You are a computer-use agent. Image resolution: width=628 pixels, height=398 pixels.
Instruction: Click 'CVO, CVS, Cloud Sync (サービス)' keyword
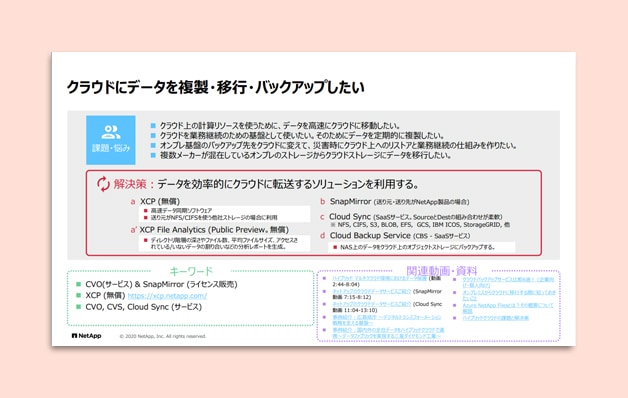[143, 307]
